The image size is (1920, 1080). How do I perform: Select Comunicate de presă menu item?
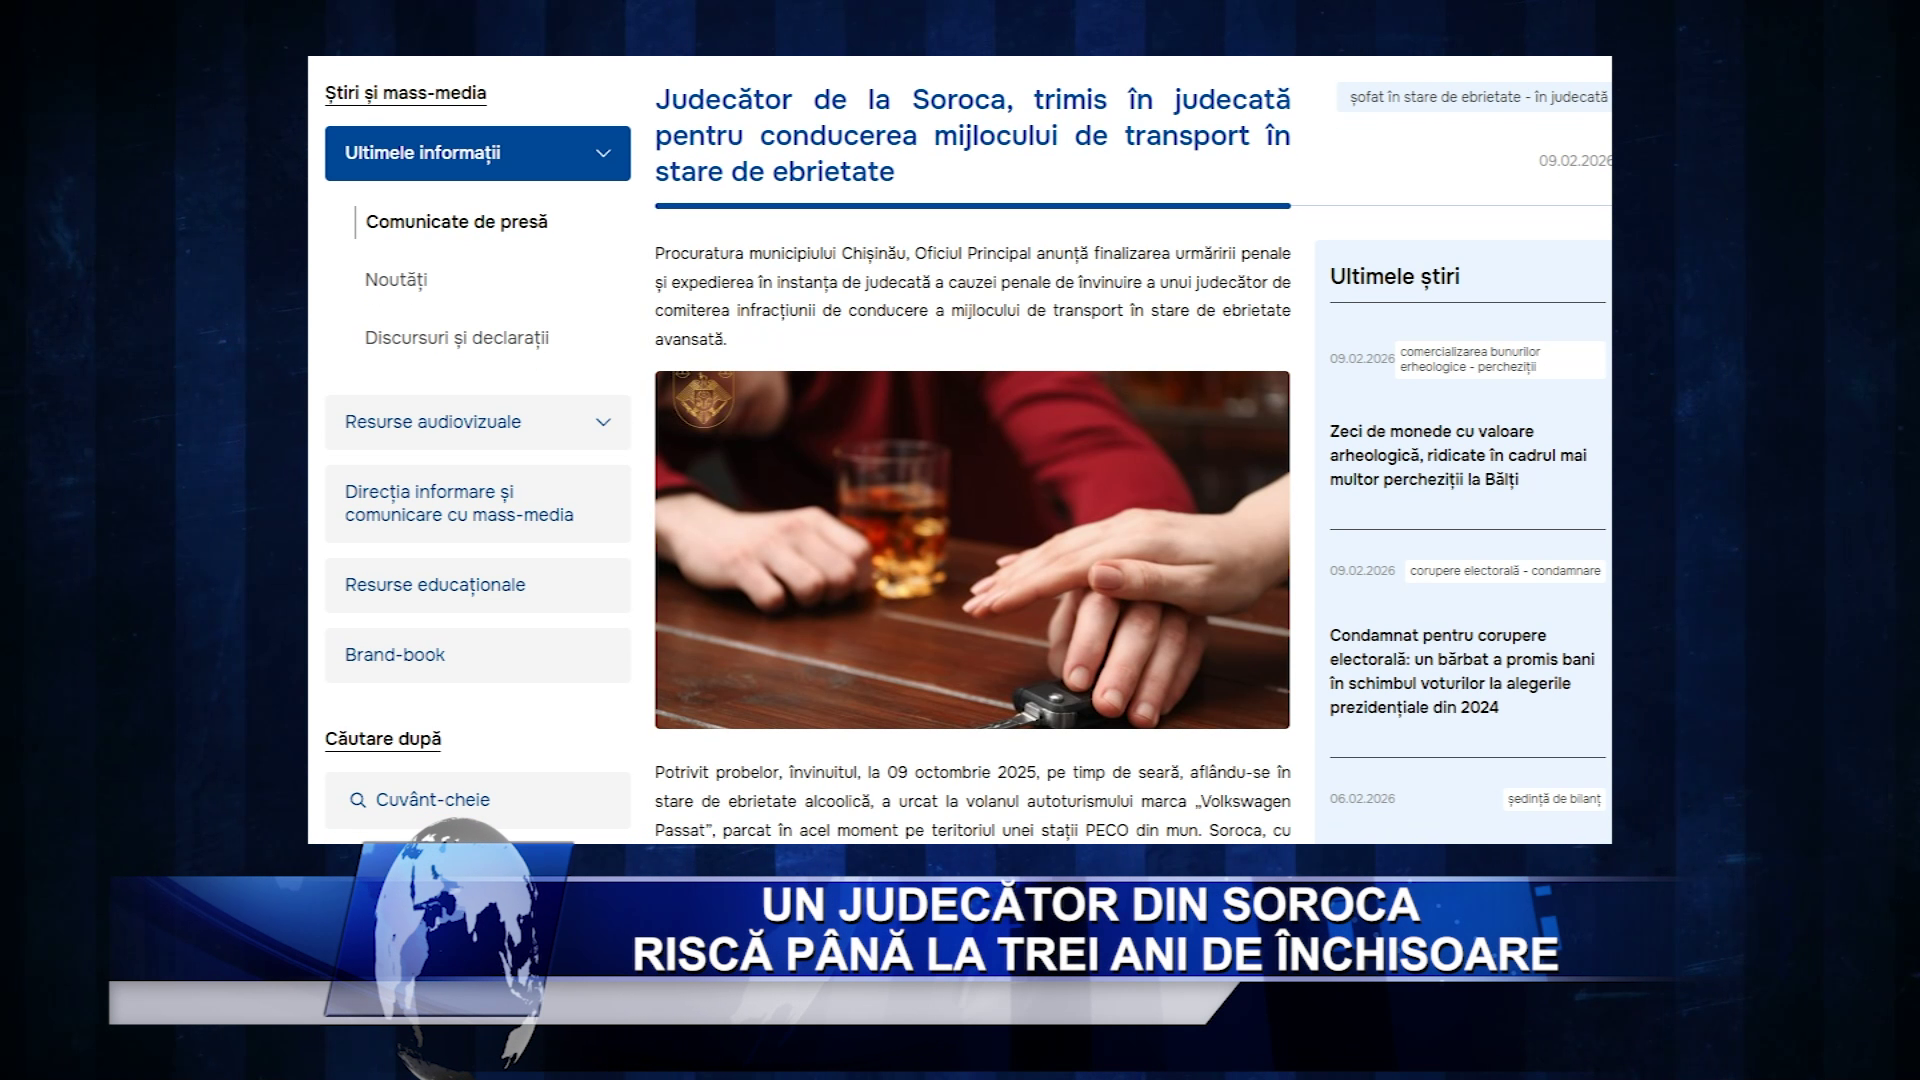point(456,222)
